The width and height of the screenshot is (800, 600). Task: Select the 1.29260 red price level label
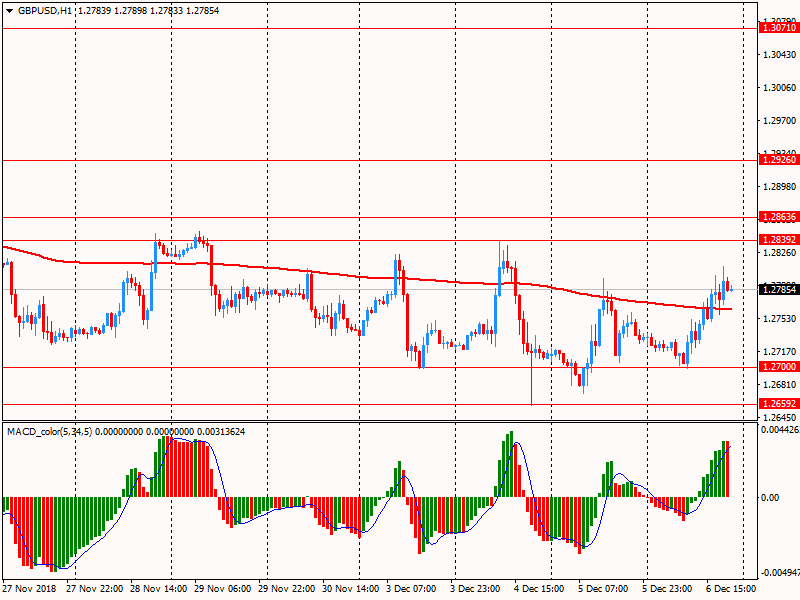[x=779, y=160]
